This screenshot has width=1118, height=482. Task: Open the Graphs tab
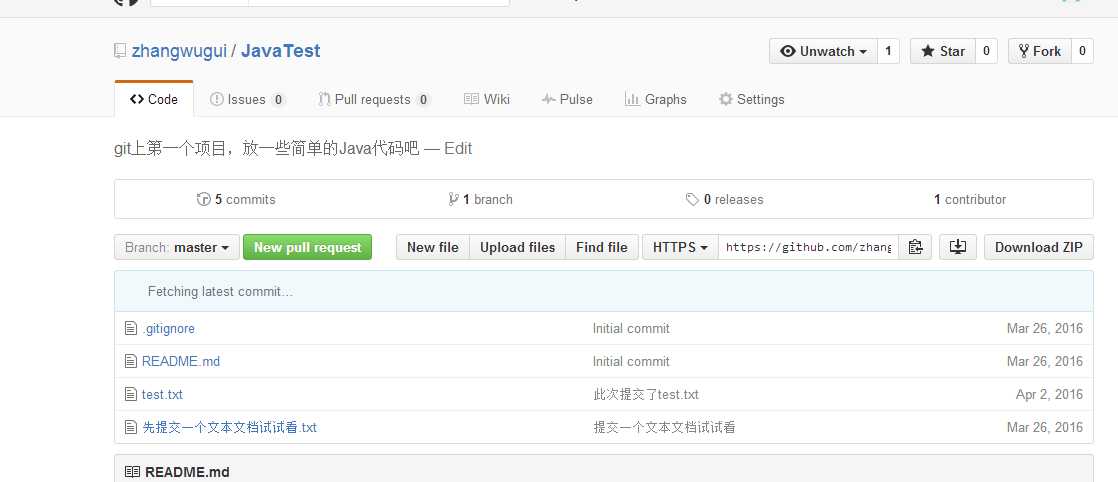tap(655, 99)
